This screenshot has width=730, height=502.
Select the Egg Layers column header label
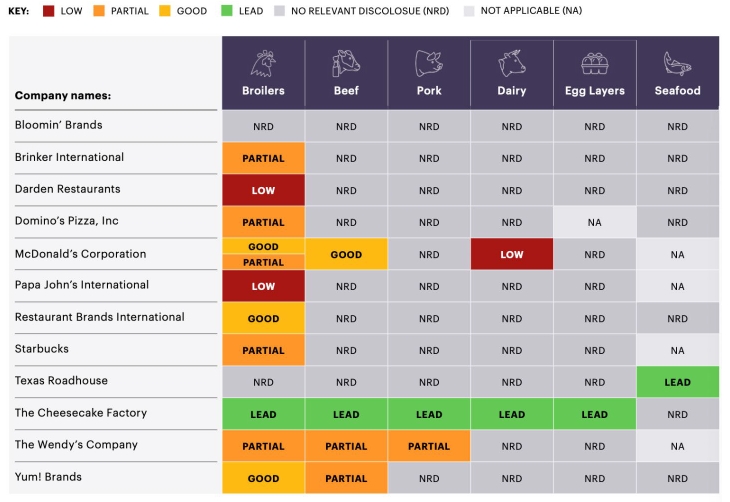[x=594, y=91]
